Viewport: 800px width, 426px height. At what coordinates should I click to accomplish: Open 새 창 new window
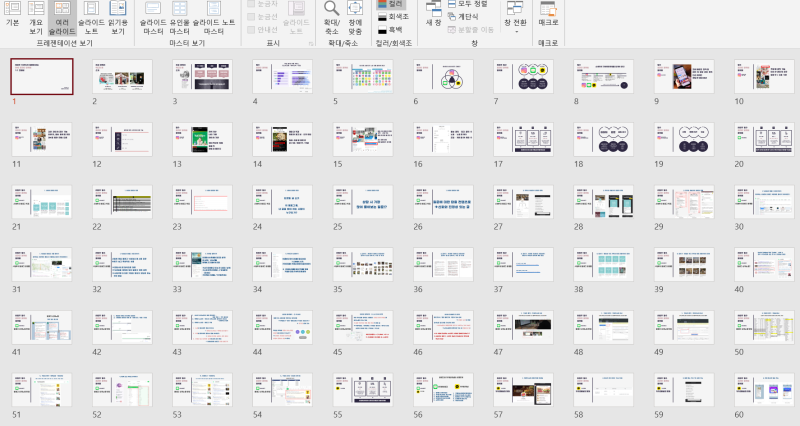[433, 14]
